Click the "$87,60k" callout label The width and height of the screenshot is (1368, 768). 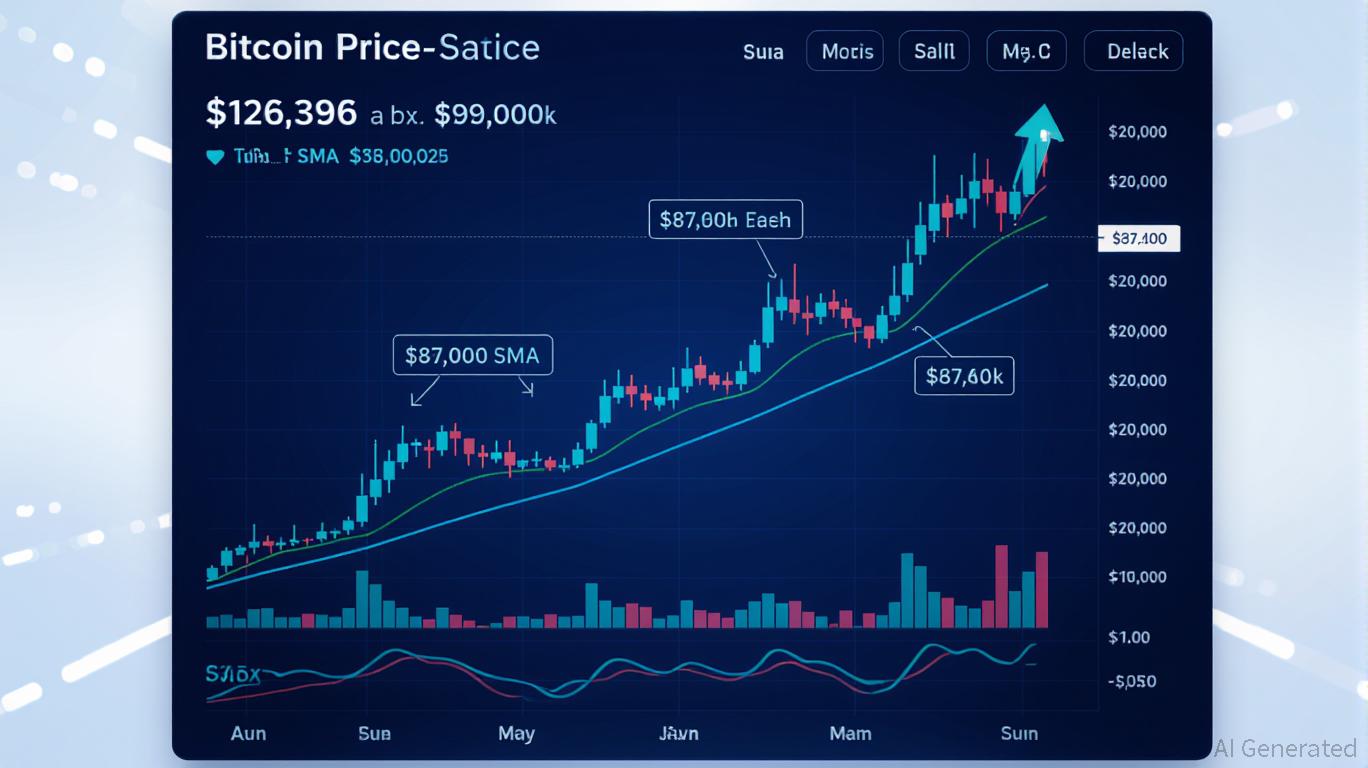[964, 376]
